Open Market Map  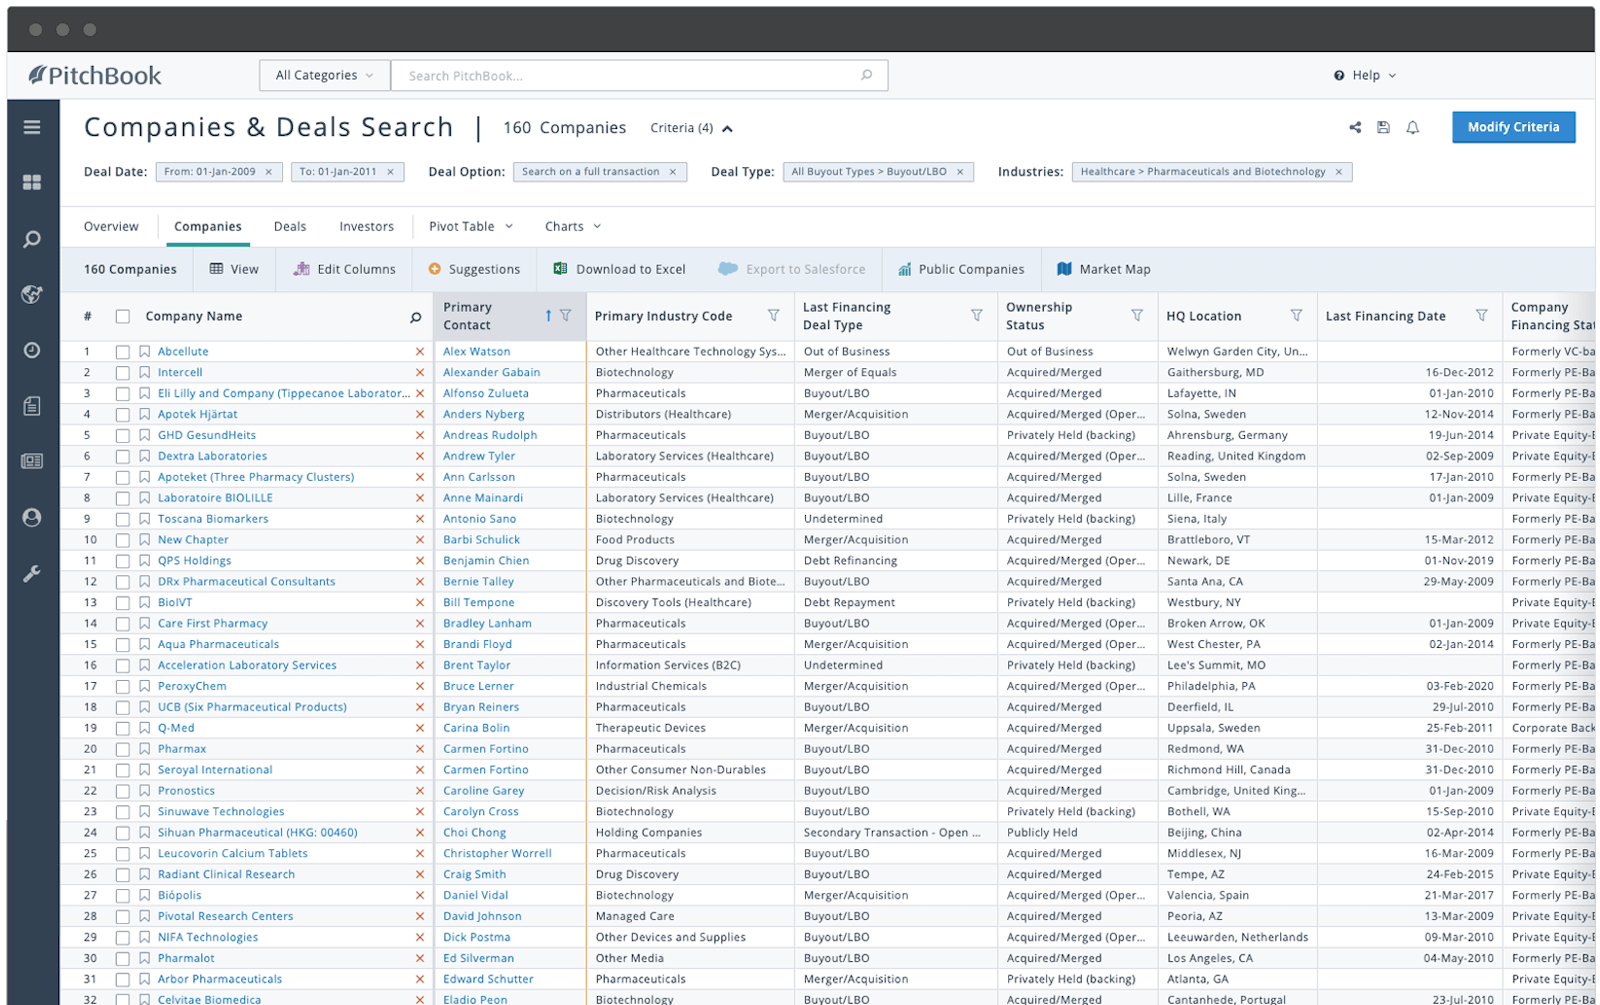pyautogui.click(x=1104, y=269)
